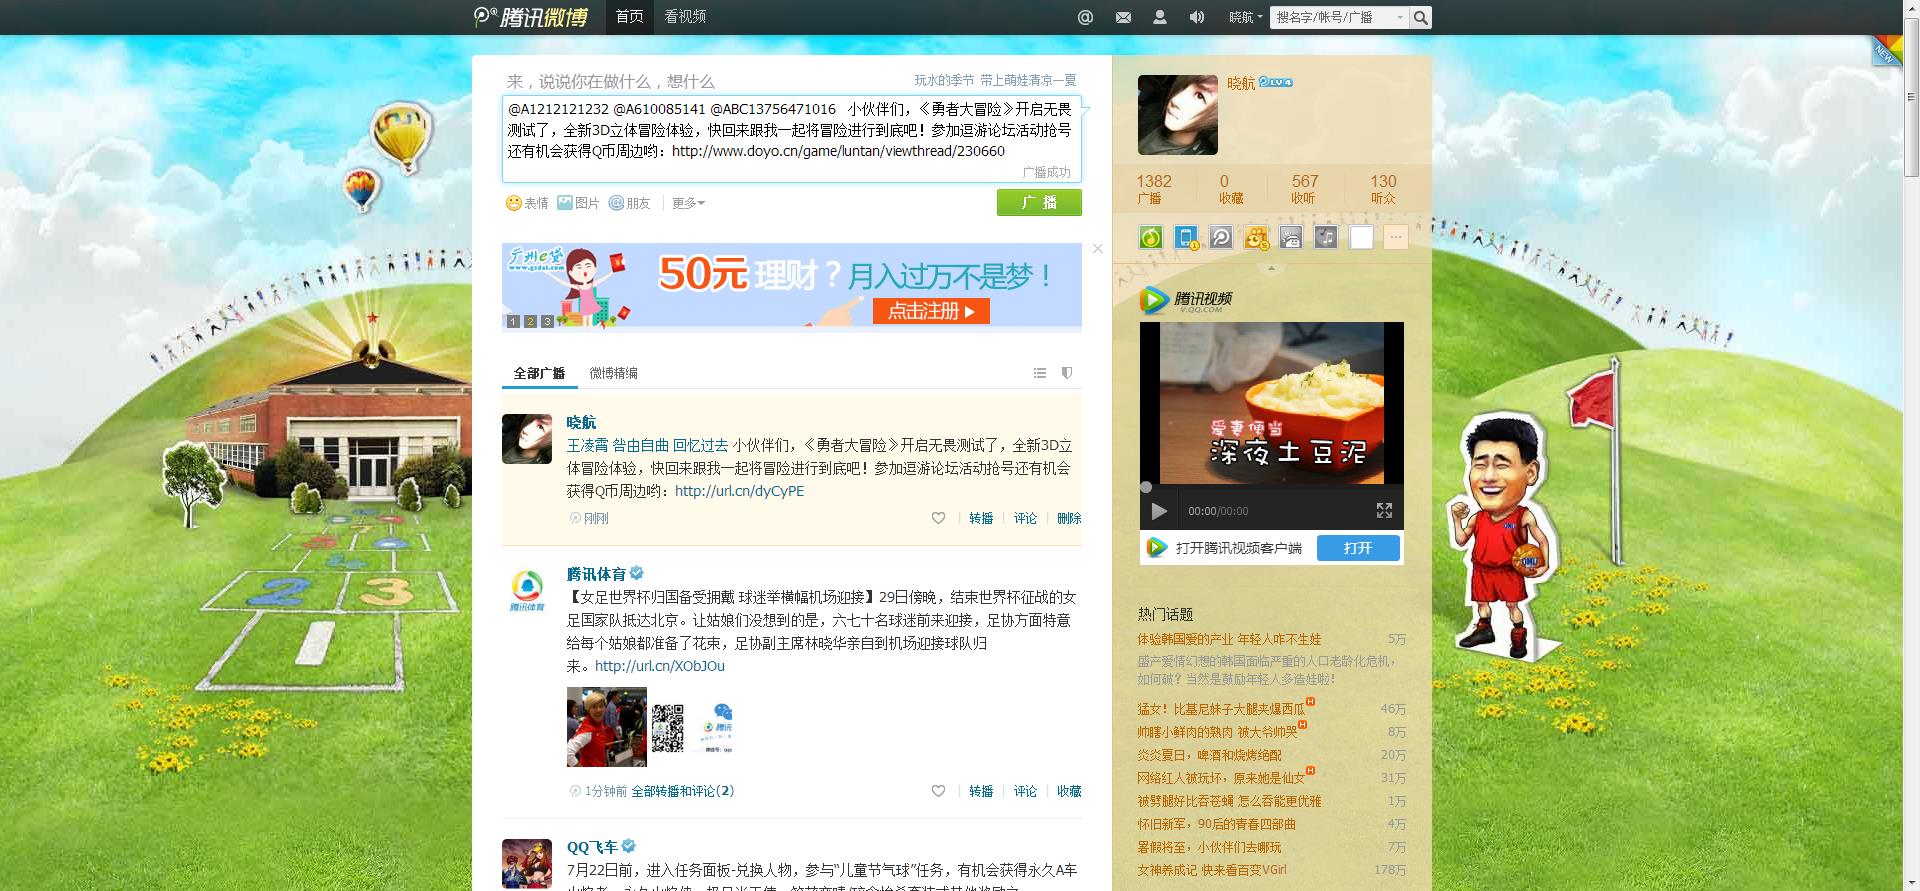Open the @ mentions icon in top bar
Image resolution: width=1920 pixels, height=891 pixels.
1085,17
